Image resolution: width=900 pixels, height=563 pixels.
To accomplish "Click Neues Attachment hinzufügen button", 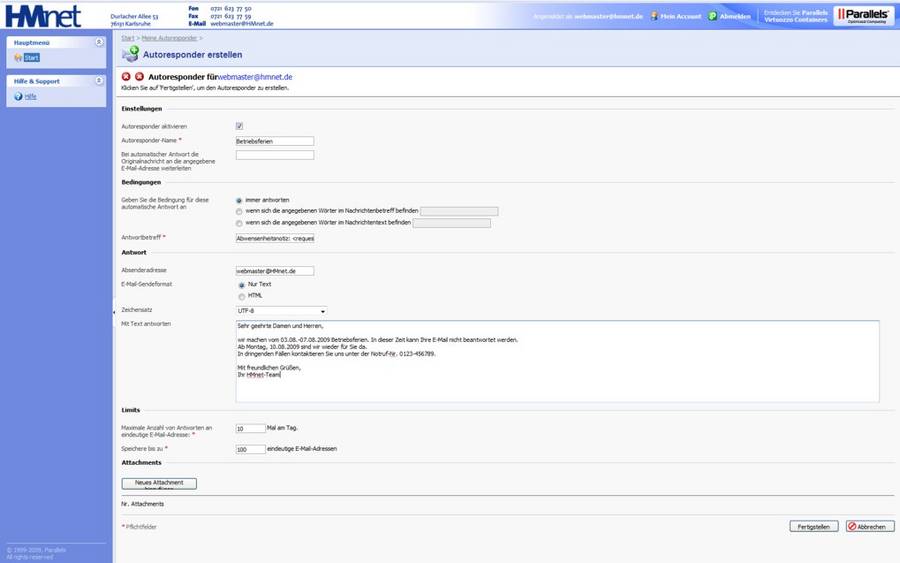I will (159, 483).
